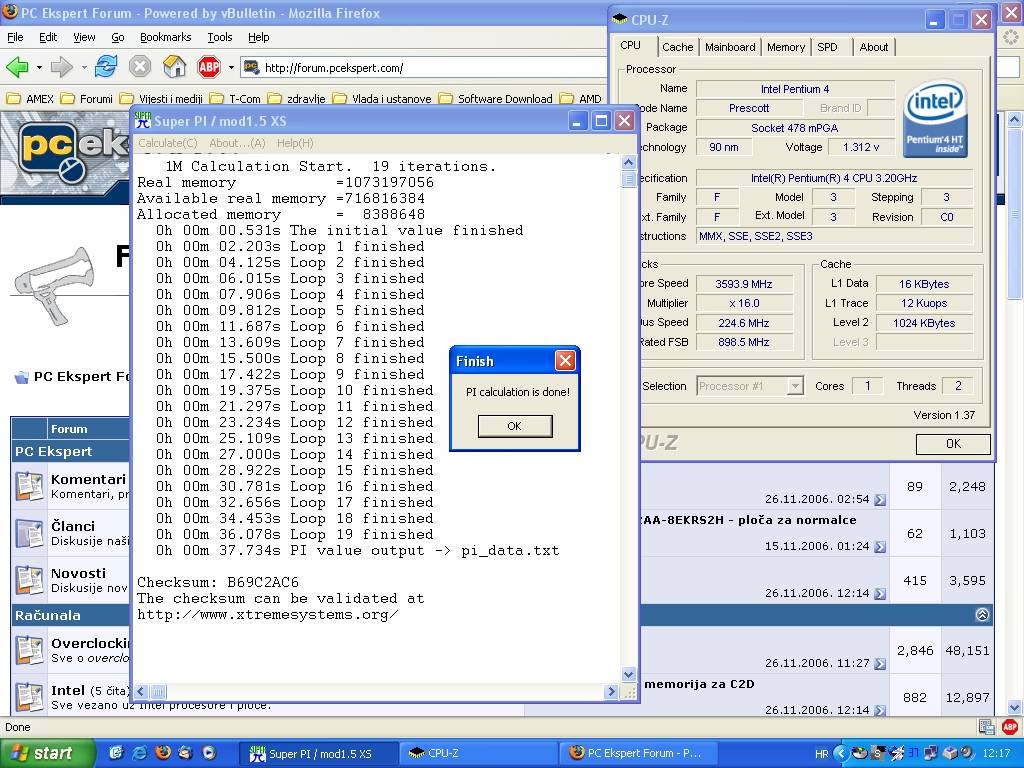
Task: Open the File menu in Firefox
Action: coord(15,37)
